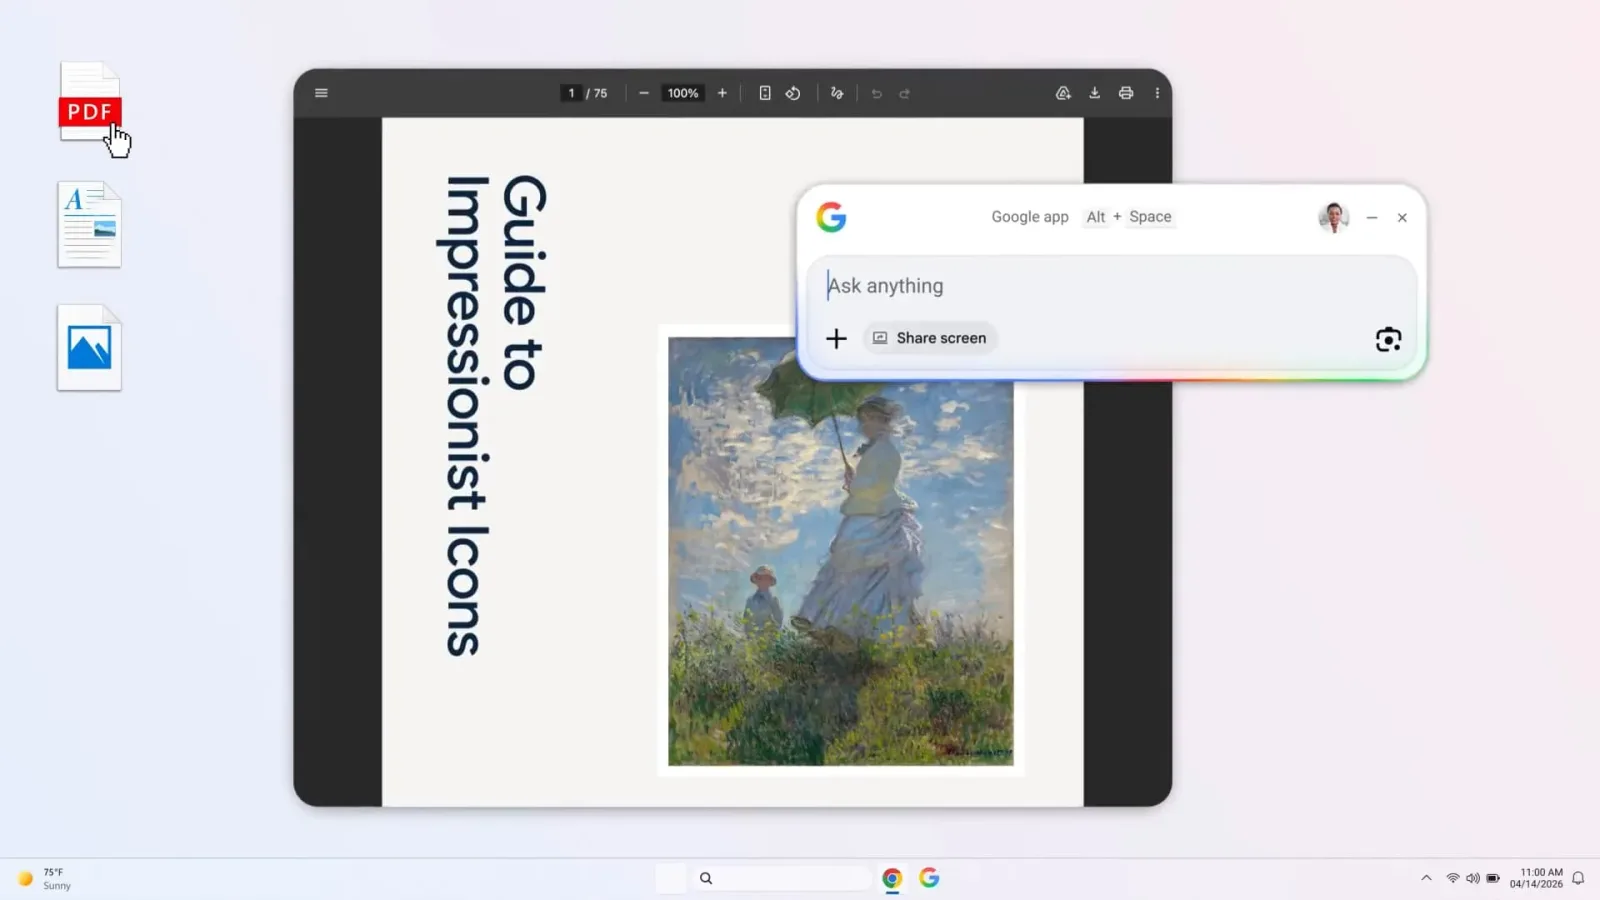Expand the hidden icons chevron in system tray
Screen dimensions: 1600x900
click(1426, 877)
